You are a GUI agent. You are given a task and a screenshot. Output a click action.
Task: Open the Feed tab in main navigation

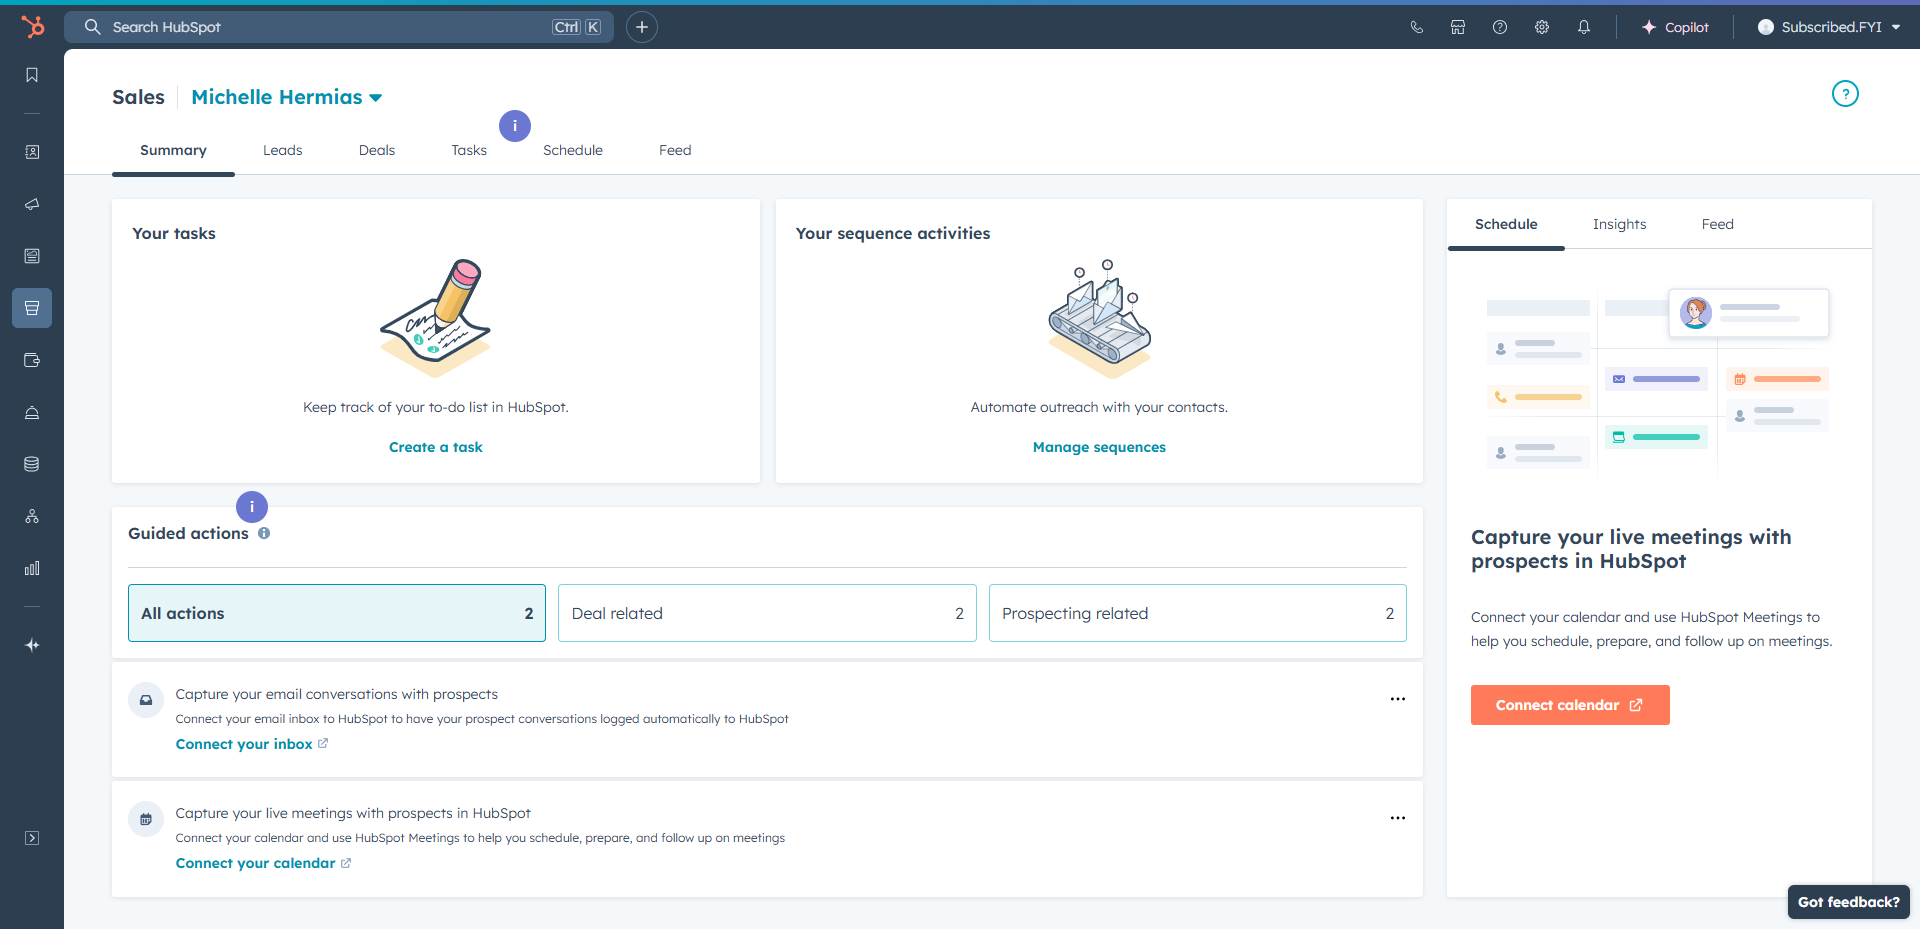[675, 150]
